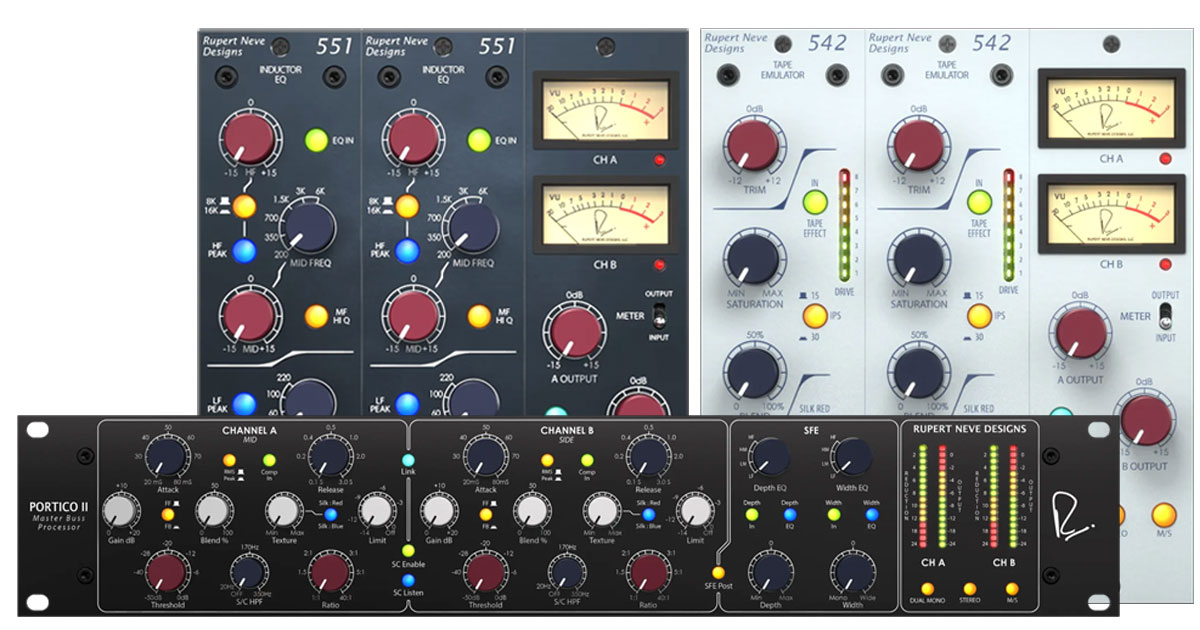Toggle EQ IN on first 551 module

coord(316,139)
